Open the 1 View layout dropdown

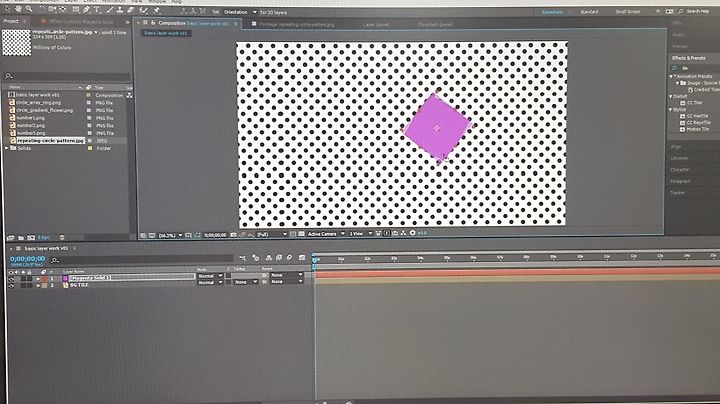click(361, 234)
